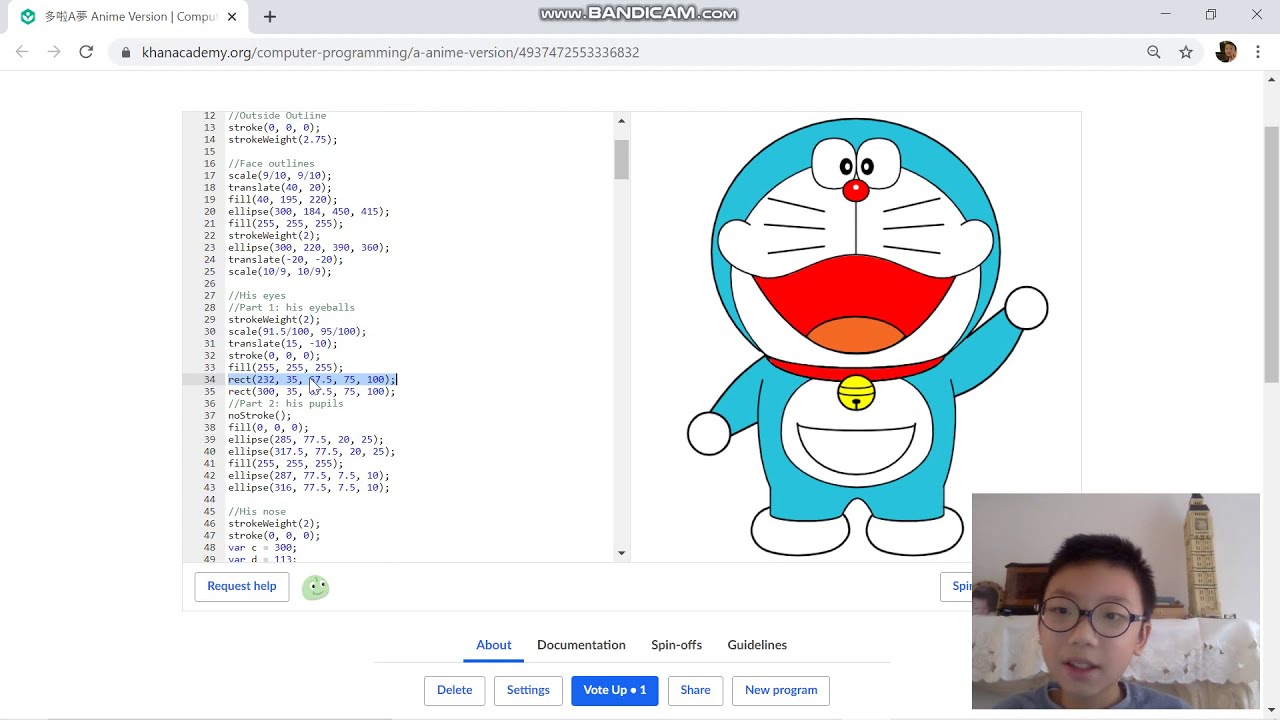Vote Up this program
Screen dimensions: 1280x720
615,690
